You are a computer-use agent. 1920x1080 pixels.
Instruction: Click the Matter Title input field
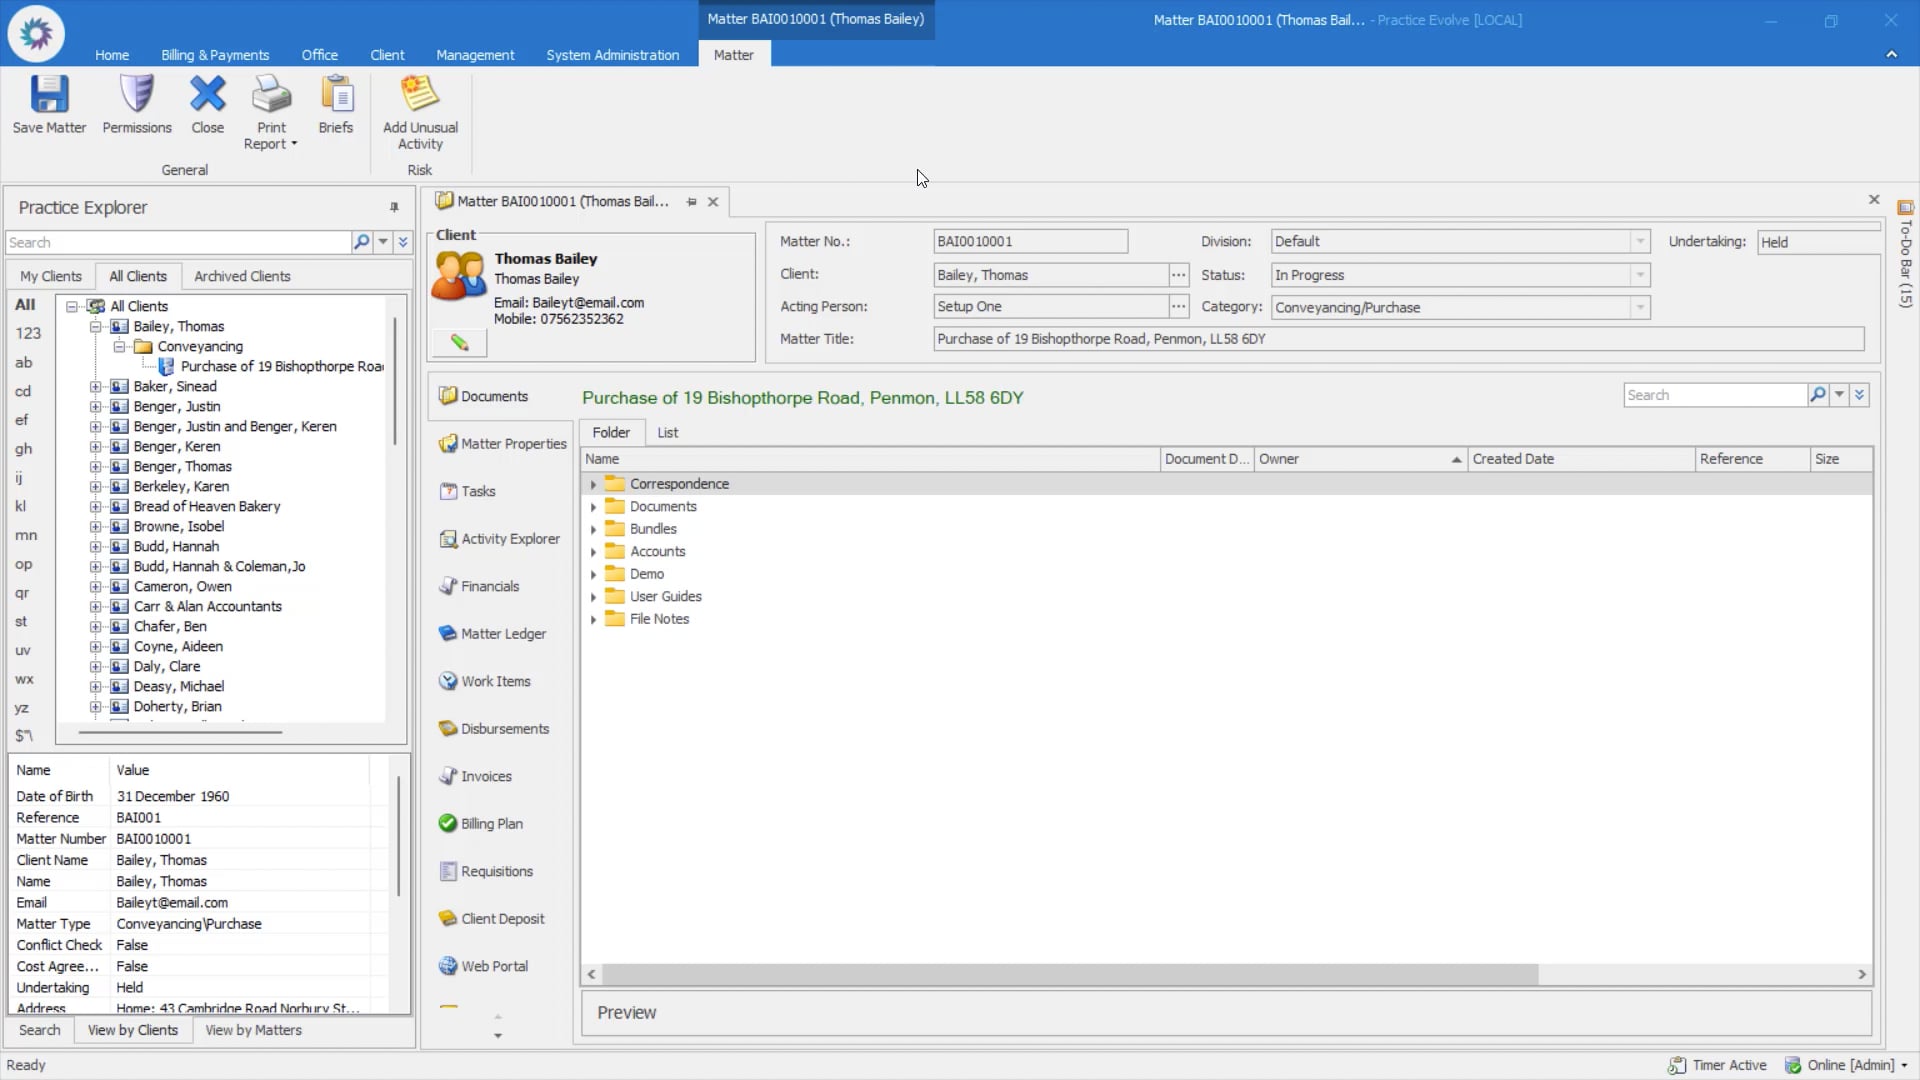pos(1398,339)
